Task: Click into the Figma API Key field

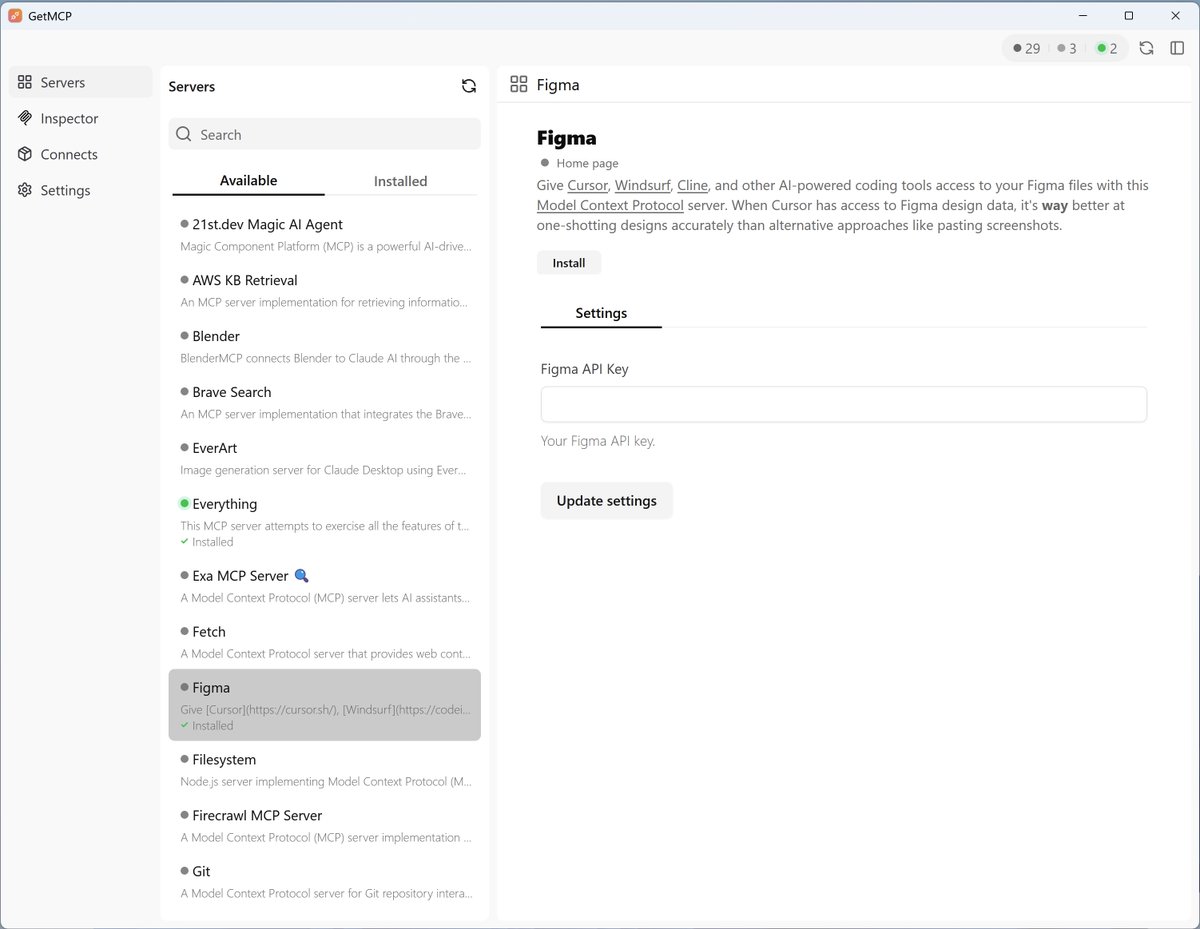Action: 844,404
